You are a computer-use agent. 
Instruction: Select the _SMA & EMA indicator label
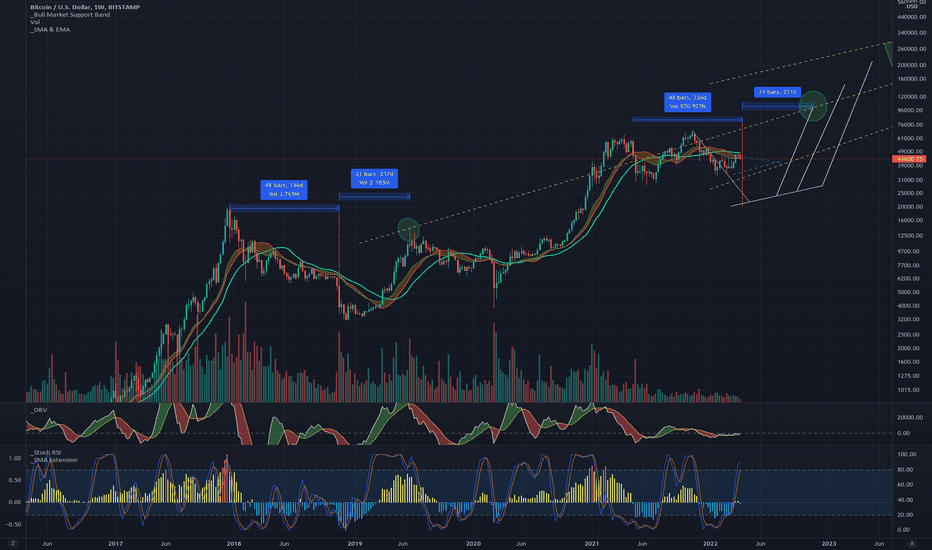(x=50, y=29)
